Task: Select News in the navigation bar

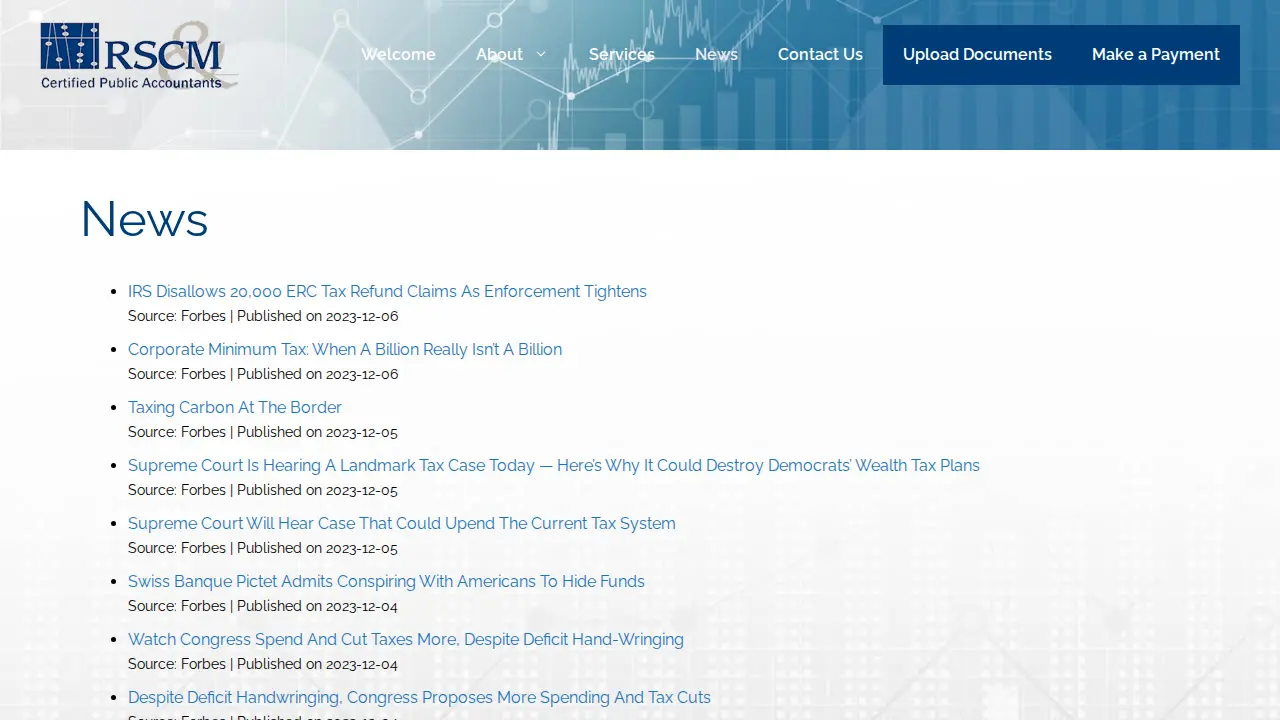Action: (x=716, y=55)
